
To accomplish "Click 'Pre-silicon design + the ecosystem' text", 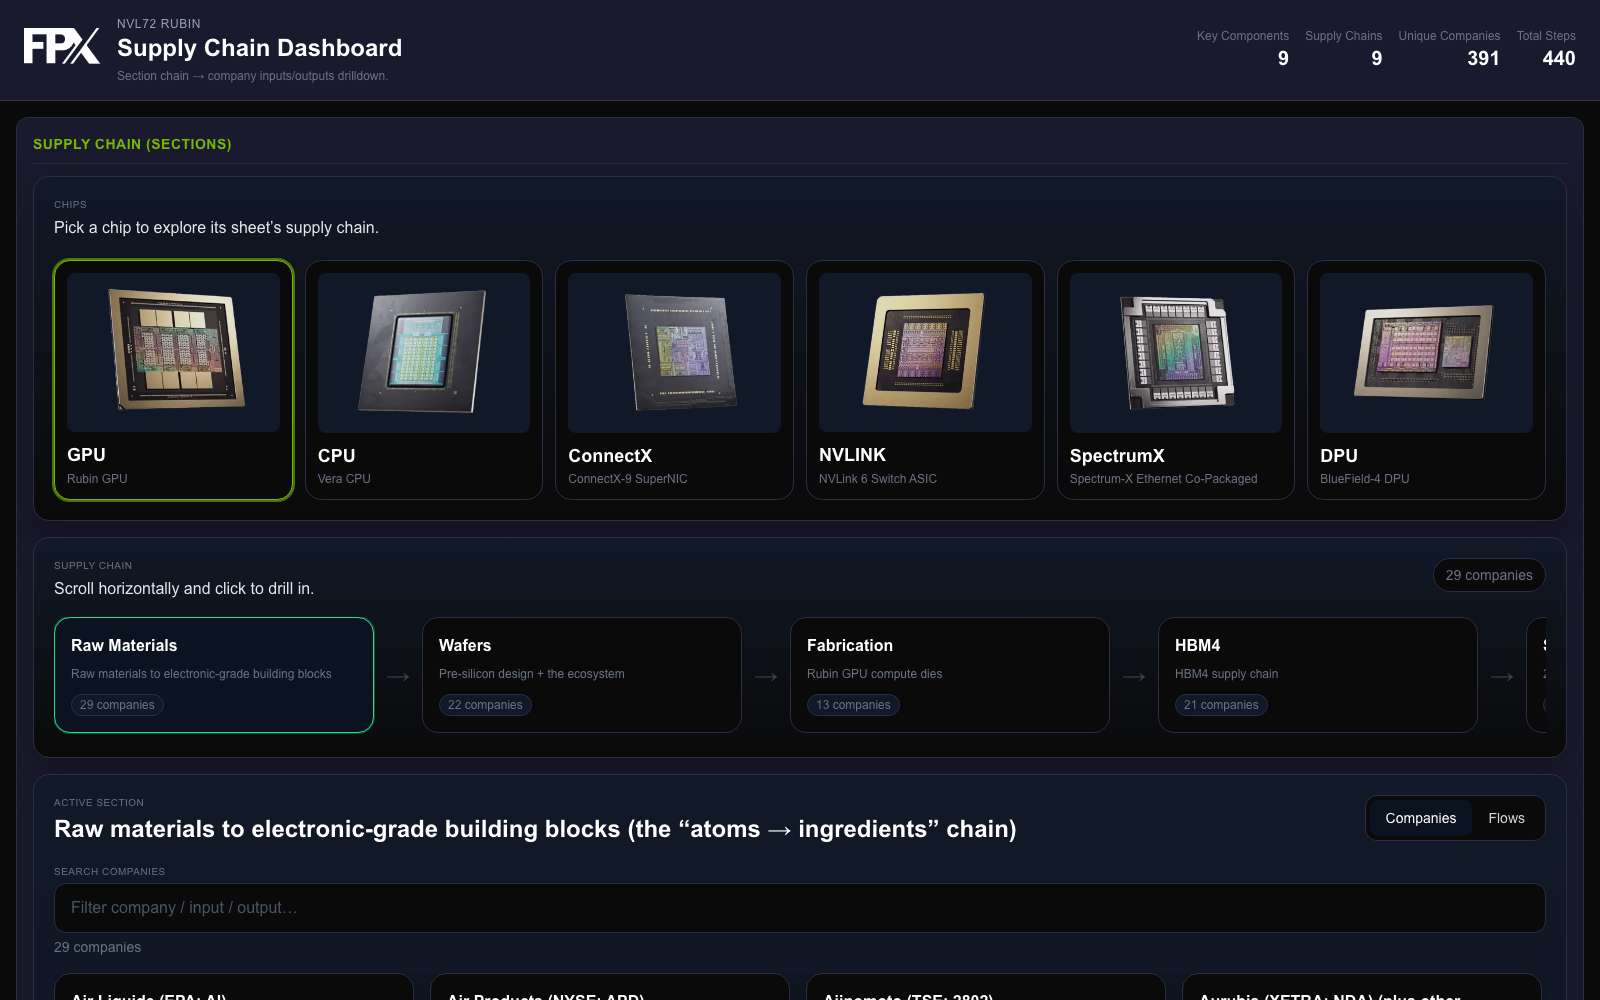I will pyautogui.click(x=531, y=674).
